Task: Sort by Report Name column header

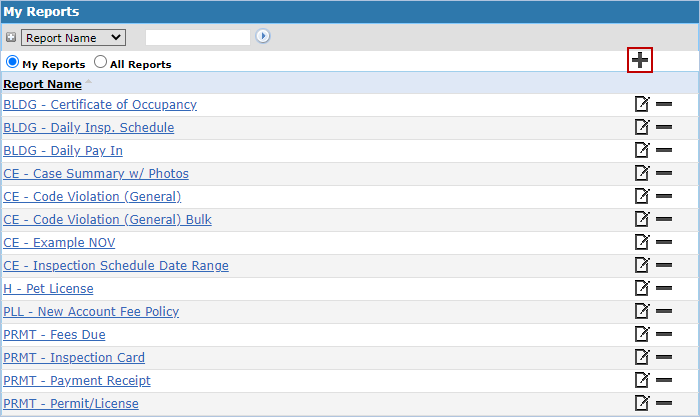Action: click(x=42, y=84)
